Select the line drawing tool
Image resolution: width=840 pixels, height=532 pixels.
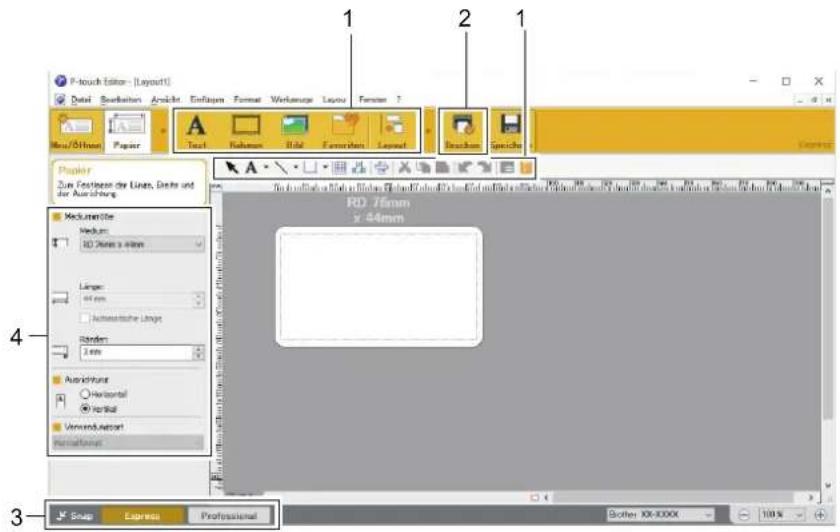281,168
